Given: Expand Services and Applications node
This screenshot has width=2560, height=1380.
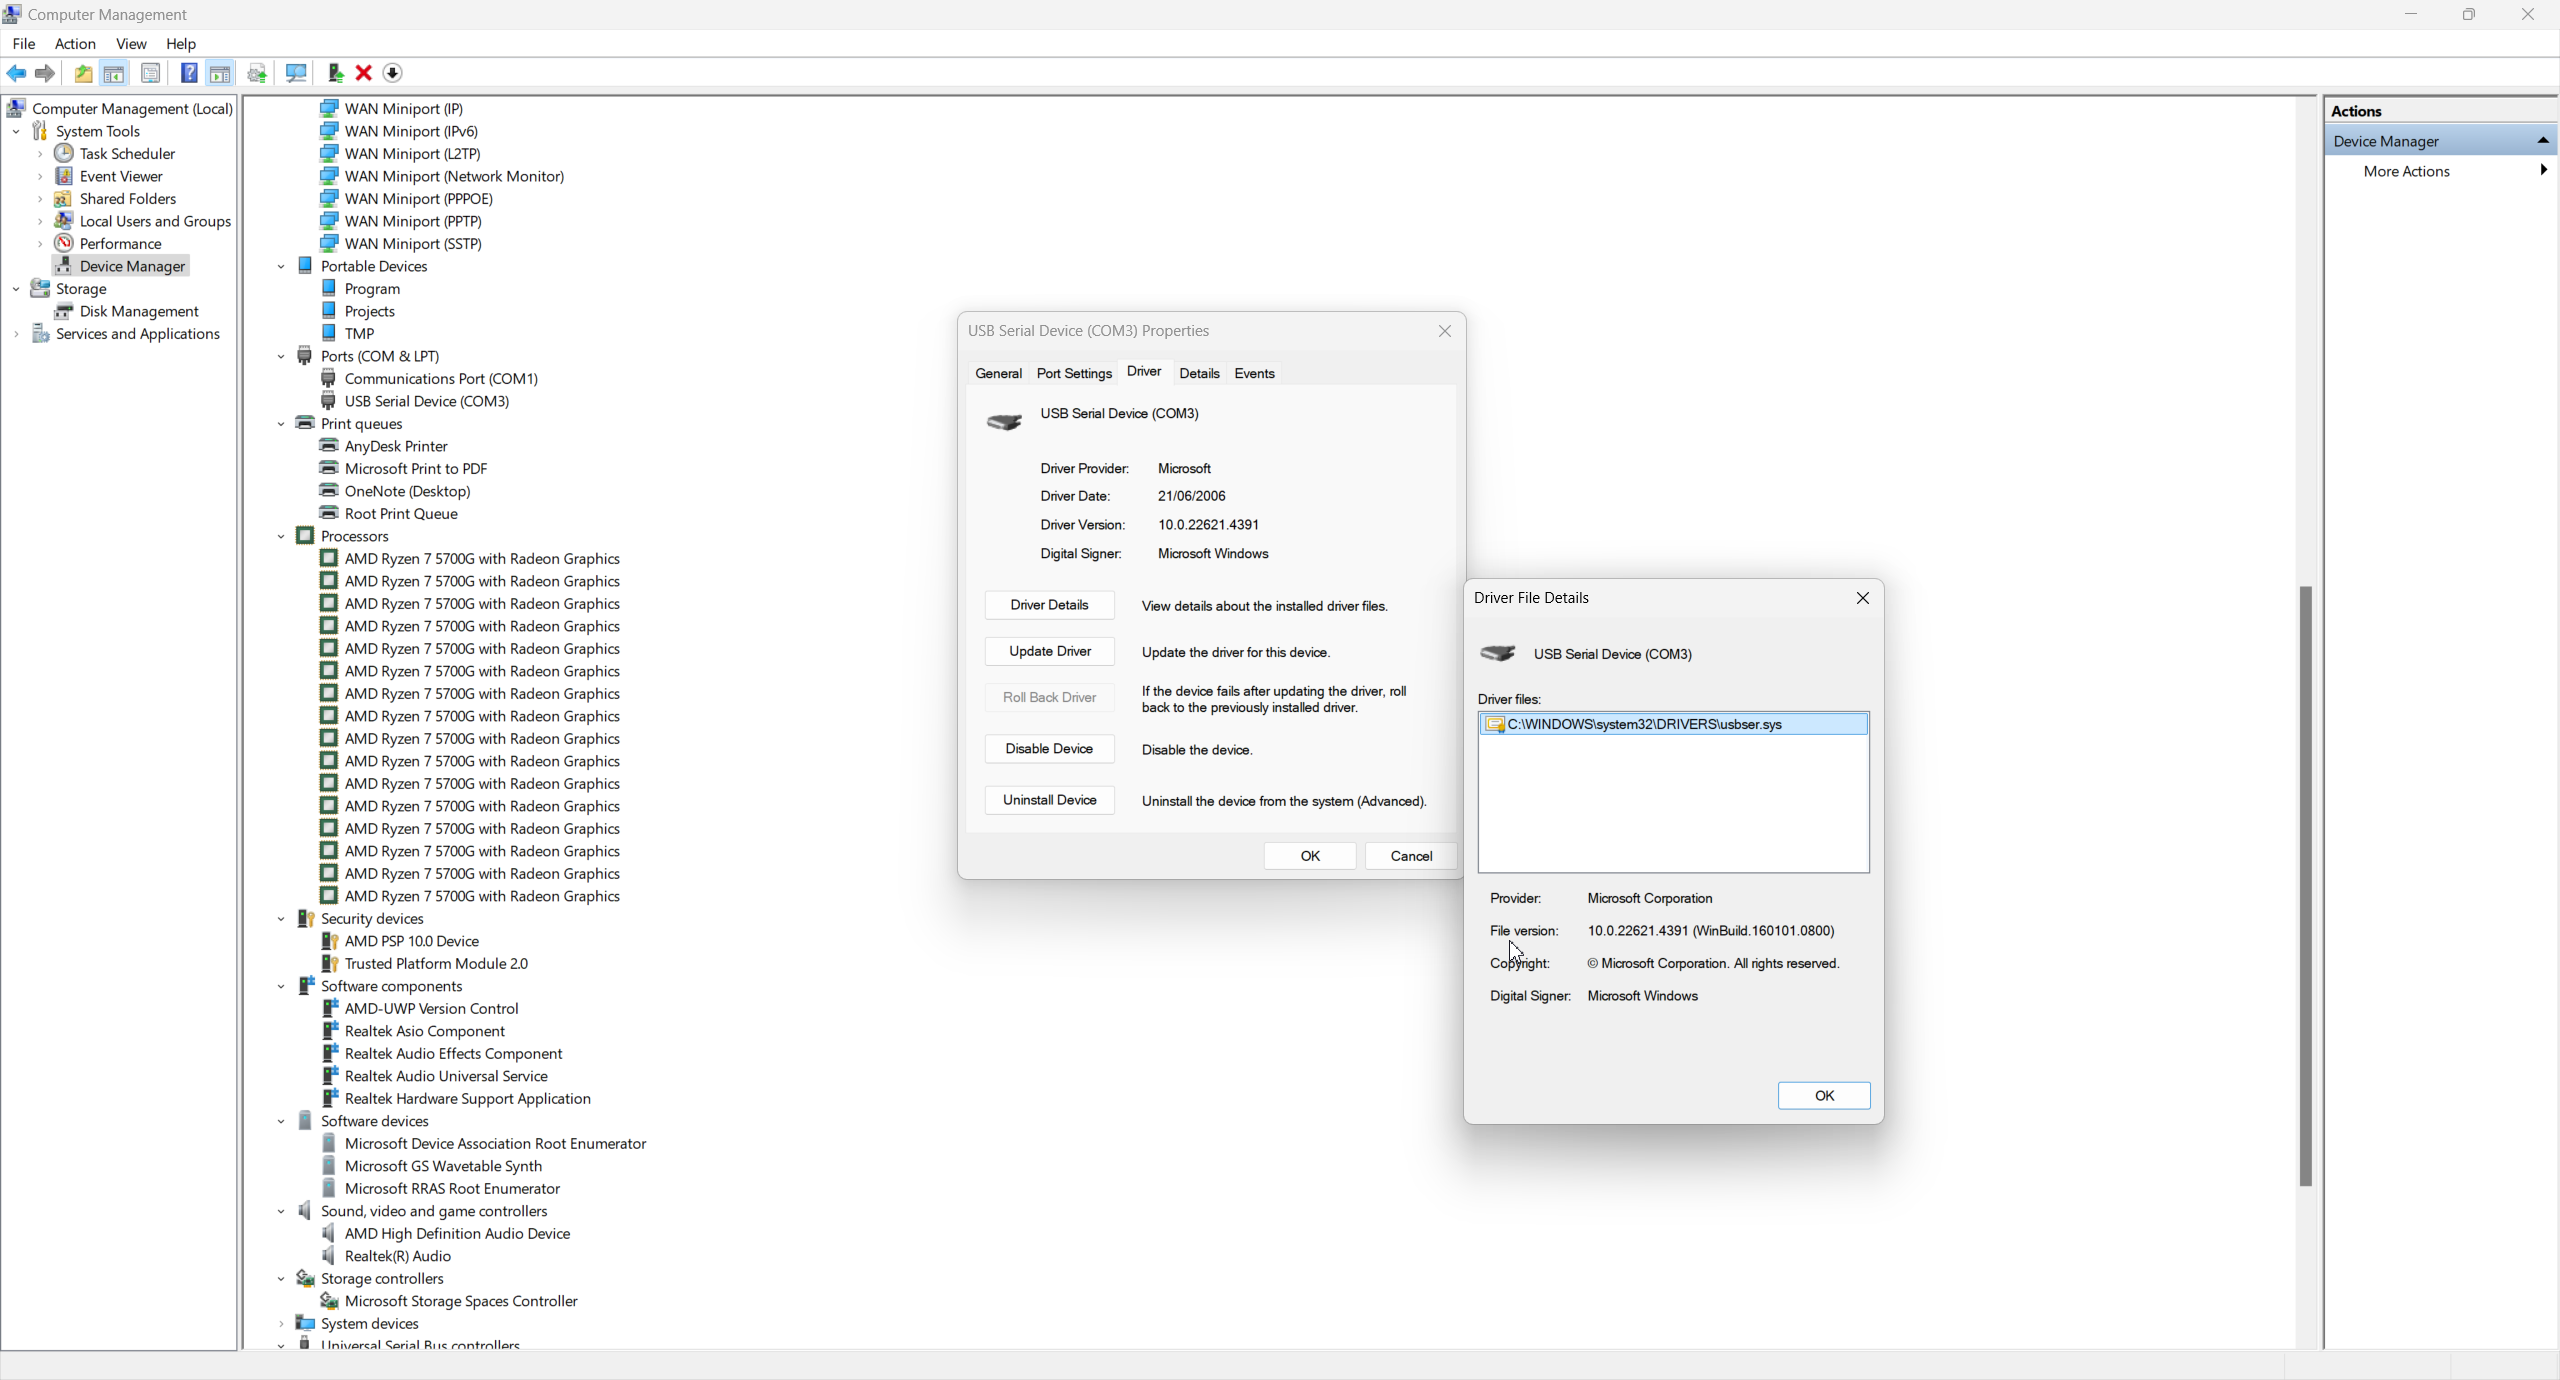Looking at the screenshot, I should click(16, 334).
